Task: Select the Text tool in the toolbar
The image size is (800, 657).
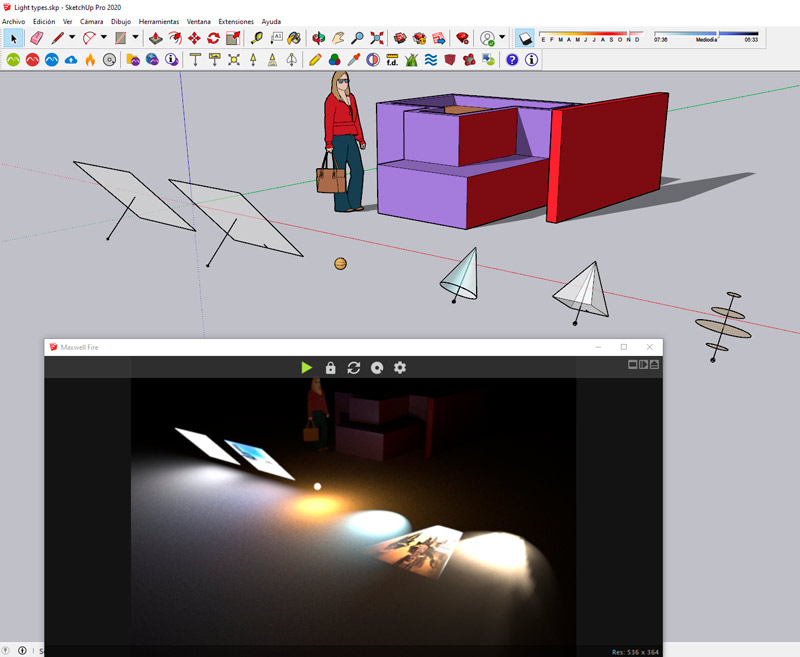Action: [x=280, y=39]
